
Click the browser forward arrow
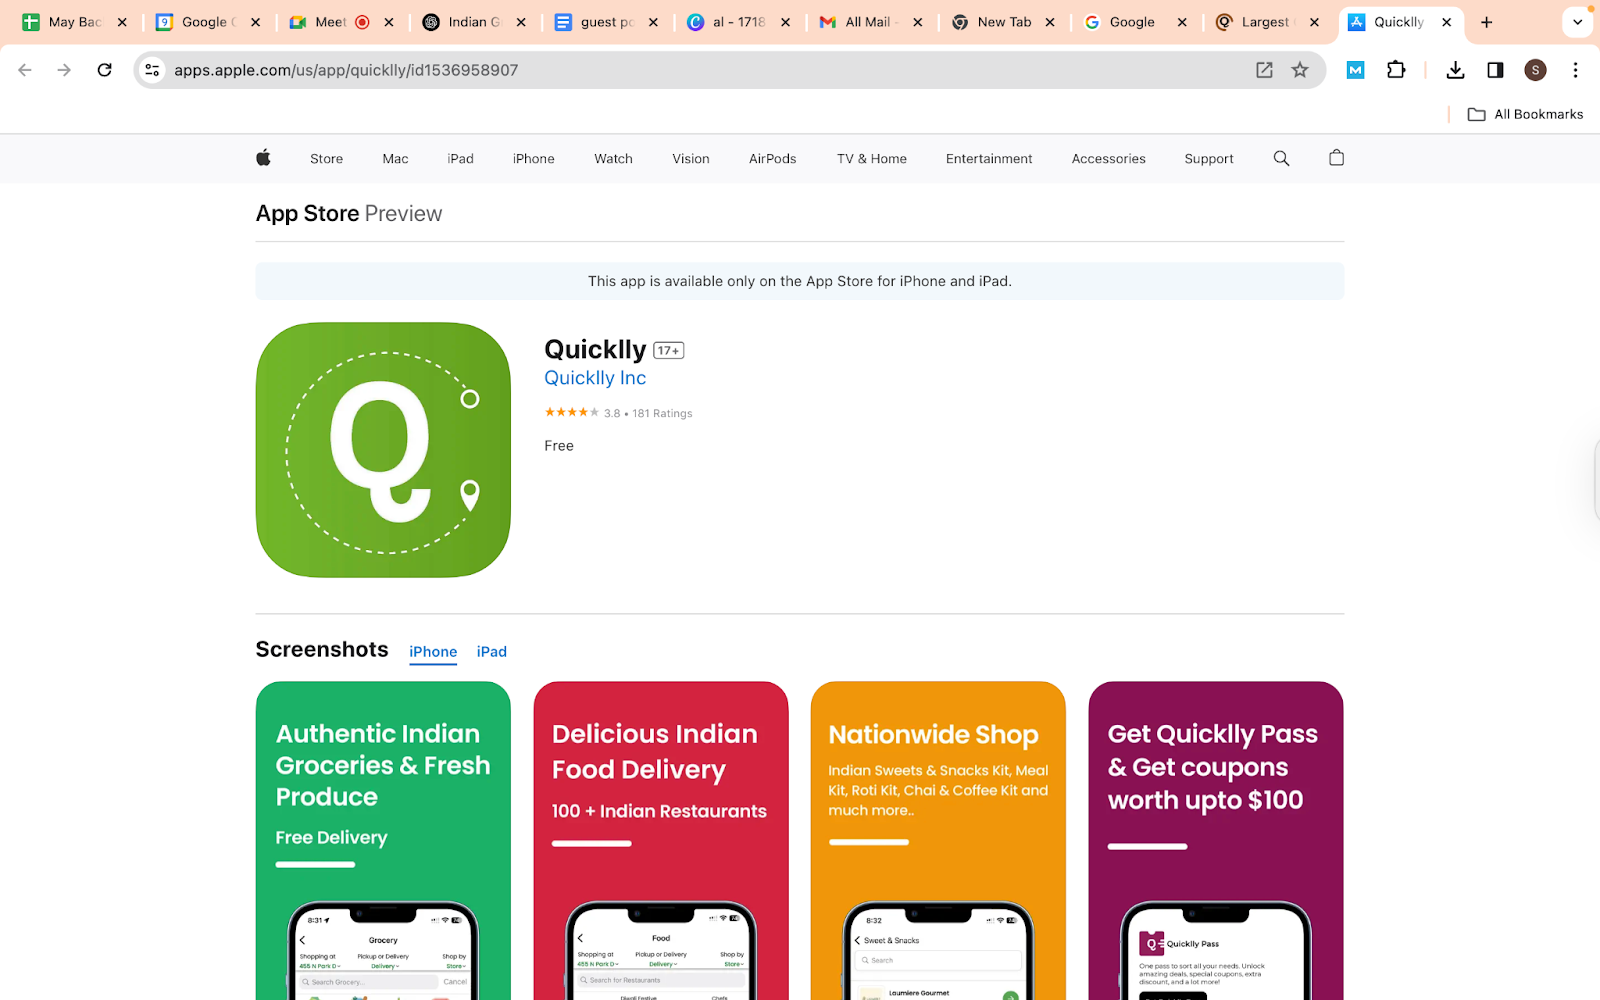coord(64,70)
